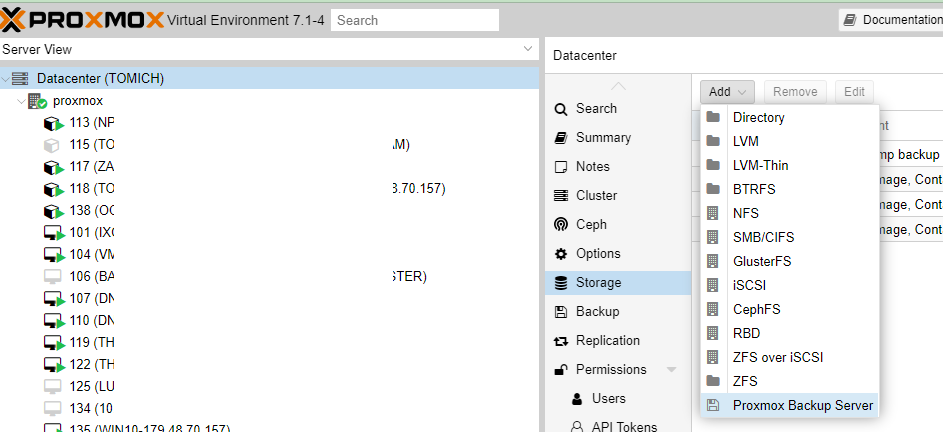The width and height of the screenshot is (943, 432).
Task: Choose CephFS storage type
Action: coord(789,309)
